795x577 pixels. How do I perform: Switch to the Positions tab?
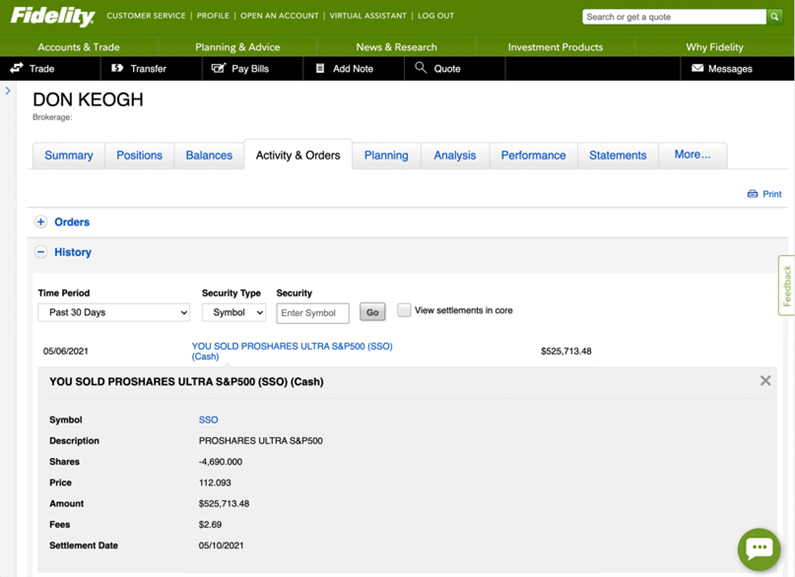139,155
